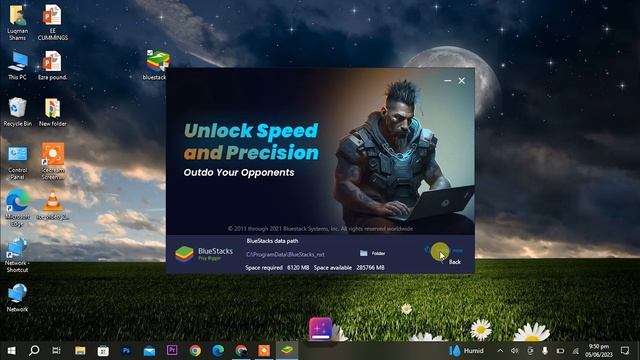Screen dimensions: 640x360
Task: Open the notification center icon
Action: tap(625, 351)
